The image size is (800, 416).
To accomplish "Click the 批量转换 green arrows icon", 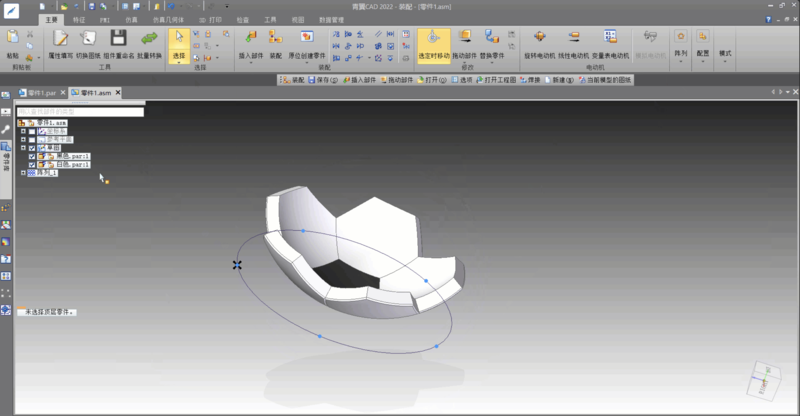I will 150,39.
